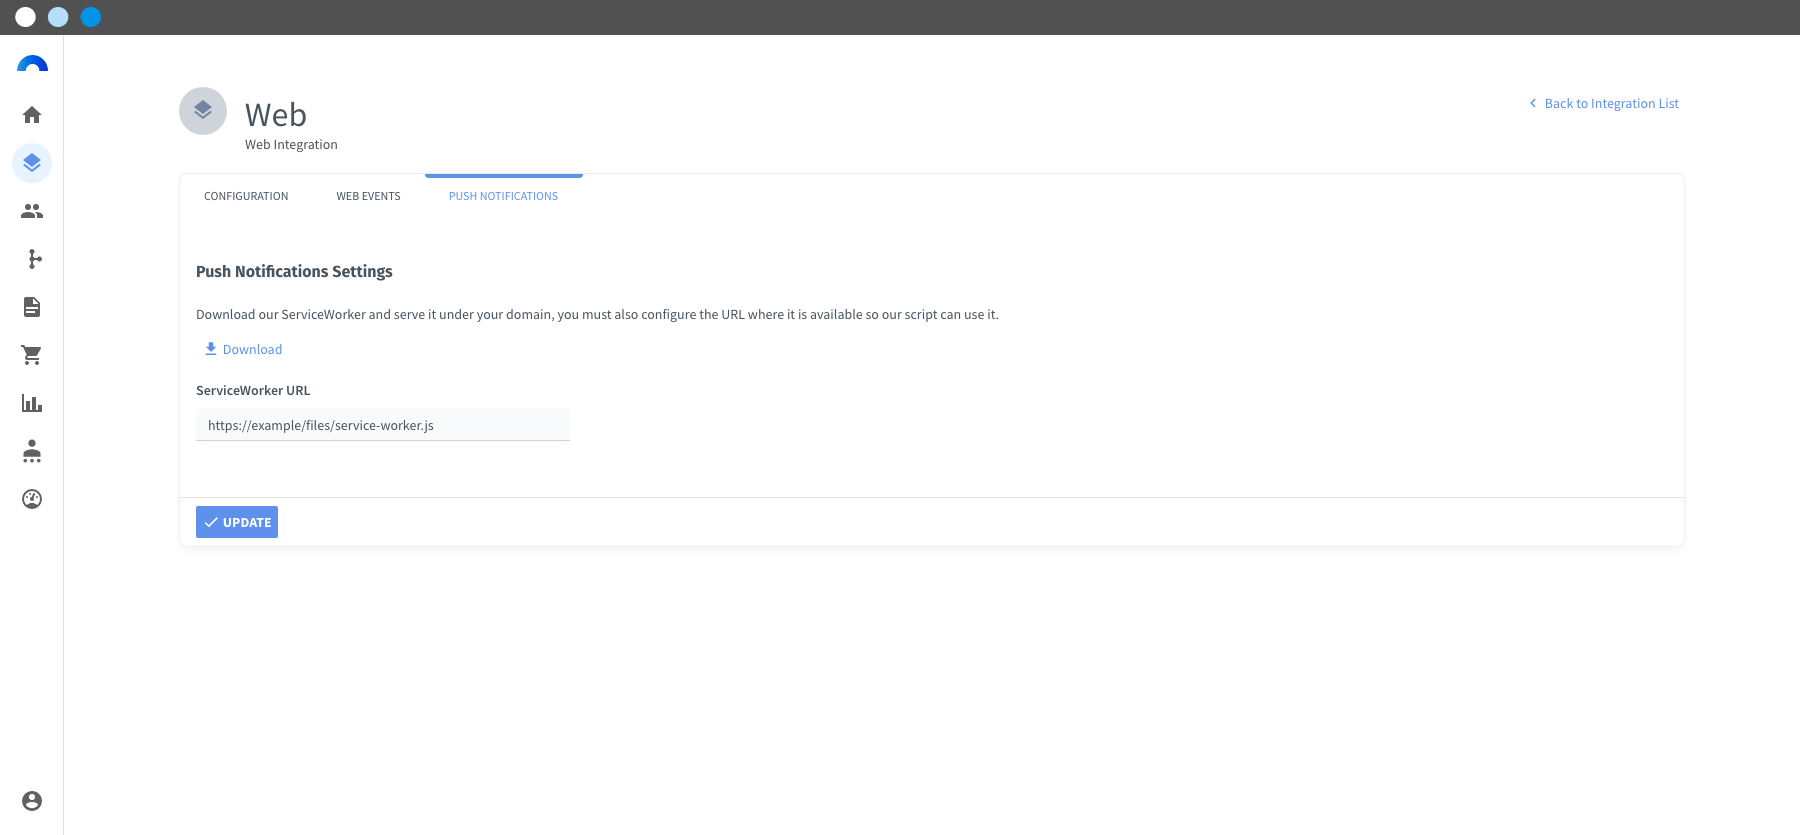Select the Push Notifications tab
This screenshot has height=835, width=1800.
(x=504, y=196)
